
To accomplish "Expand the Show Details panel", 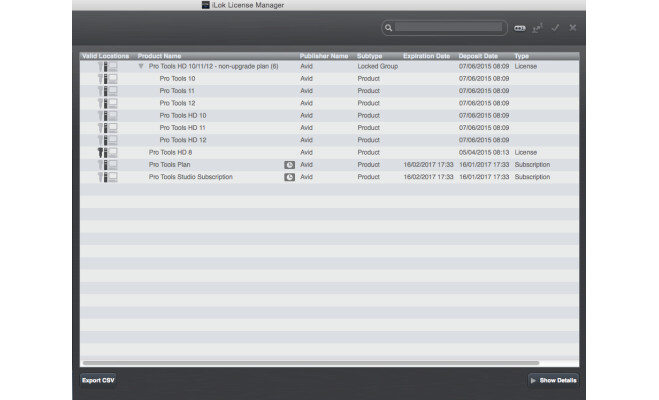I will (x=553, y=380).
